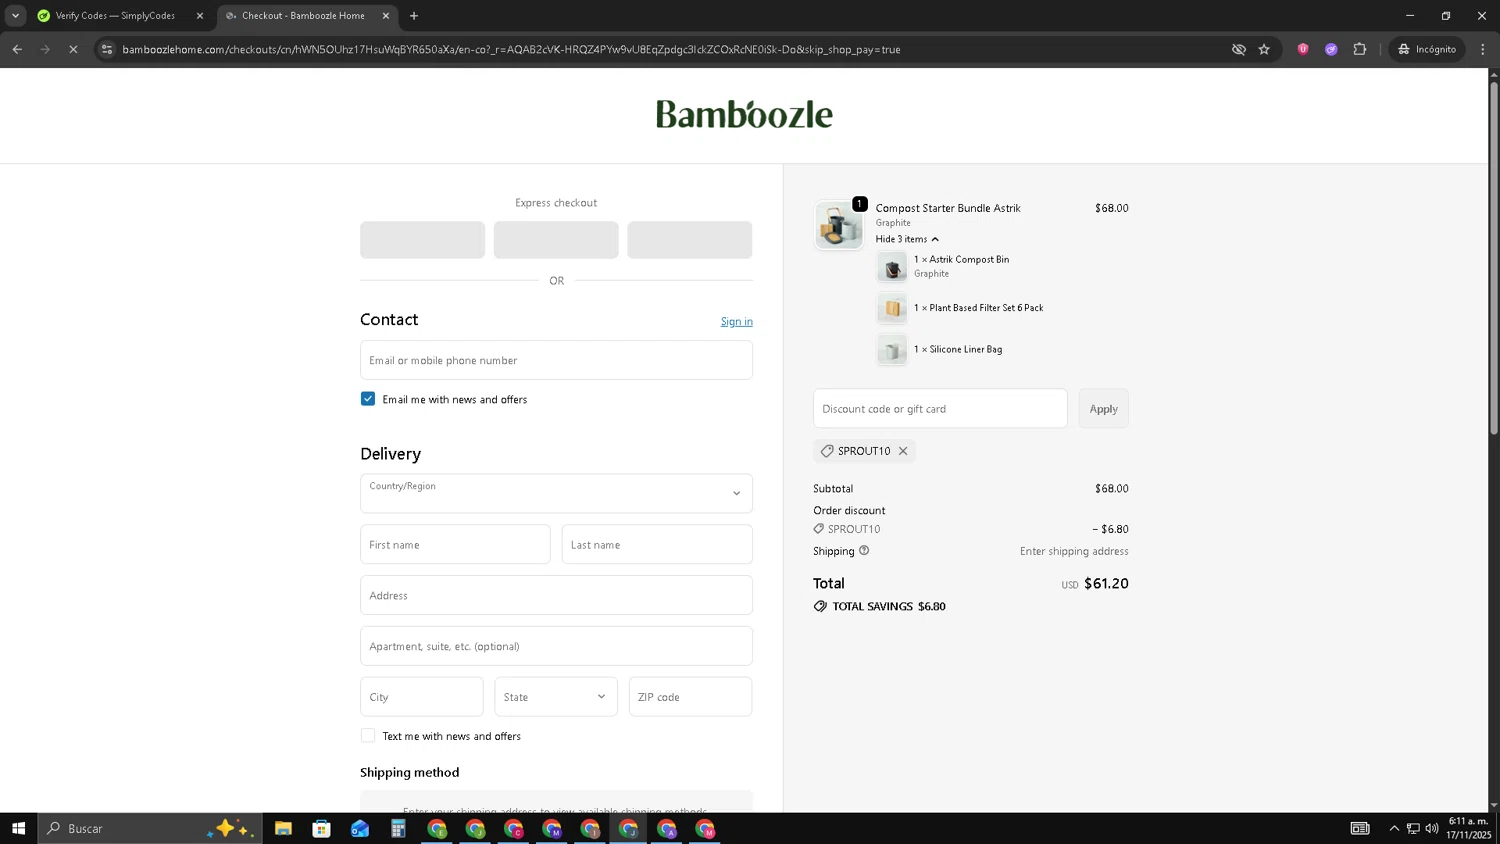Click the order discount amount − $6.80

point(1110,529)
